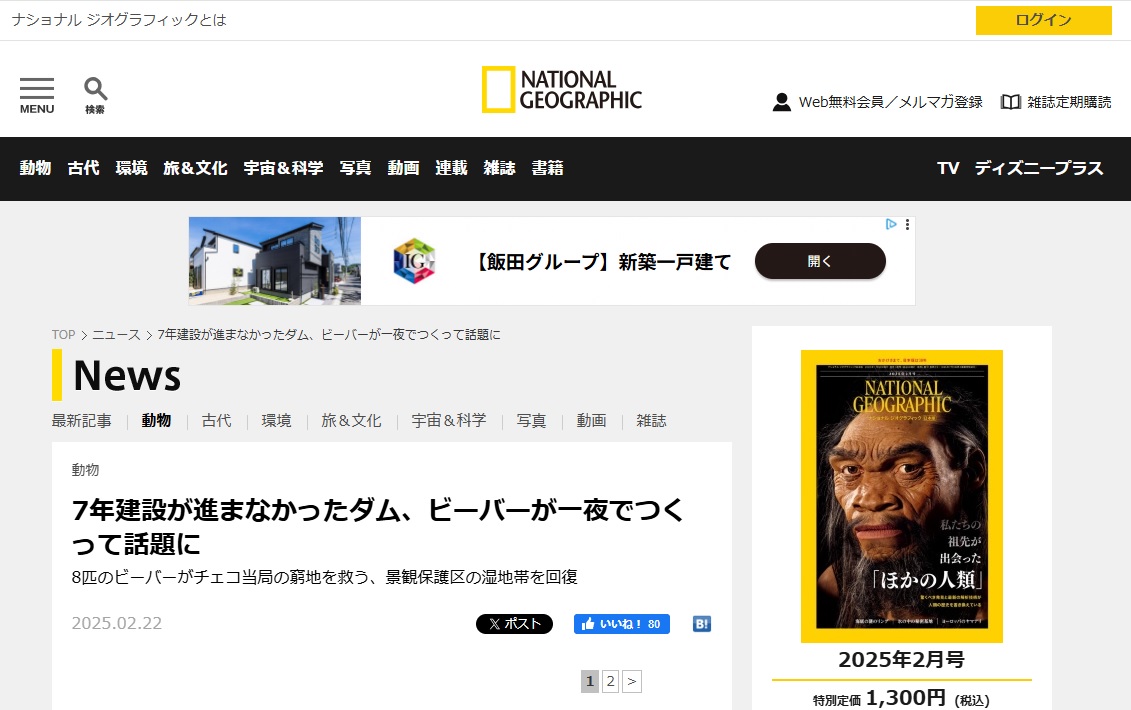1131x710 pixels.
Task: Click the next page arrow in pagination
Action: [x=632, y=682]
